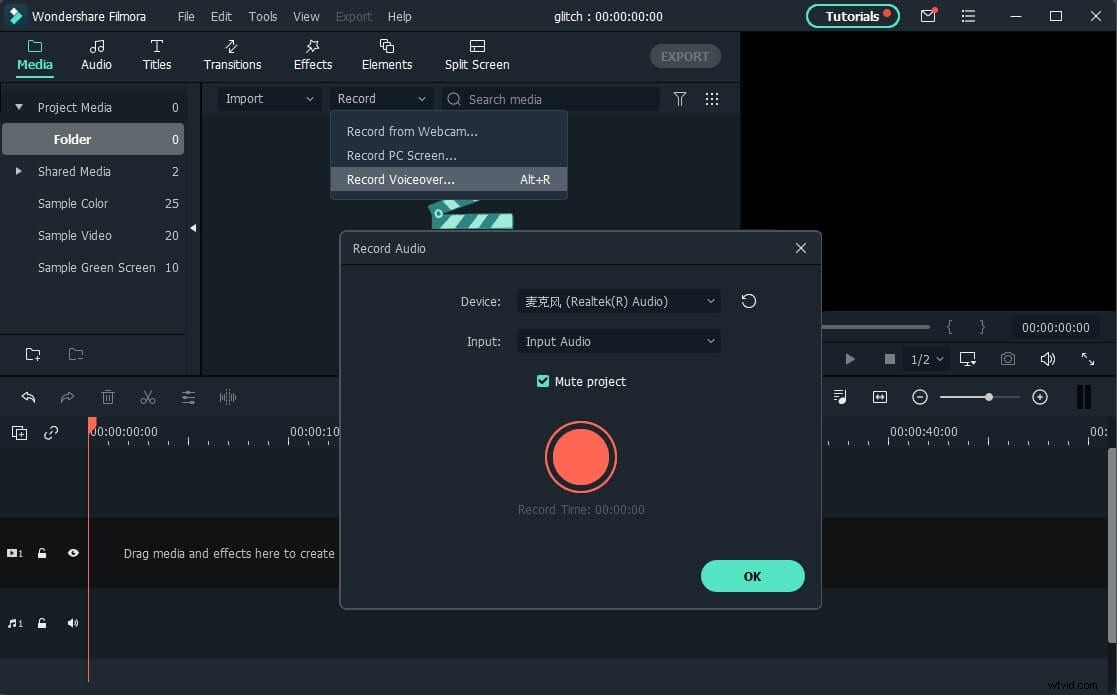Undo the last action
This screenshot has height=695, width=1117.
point(28,397)
